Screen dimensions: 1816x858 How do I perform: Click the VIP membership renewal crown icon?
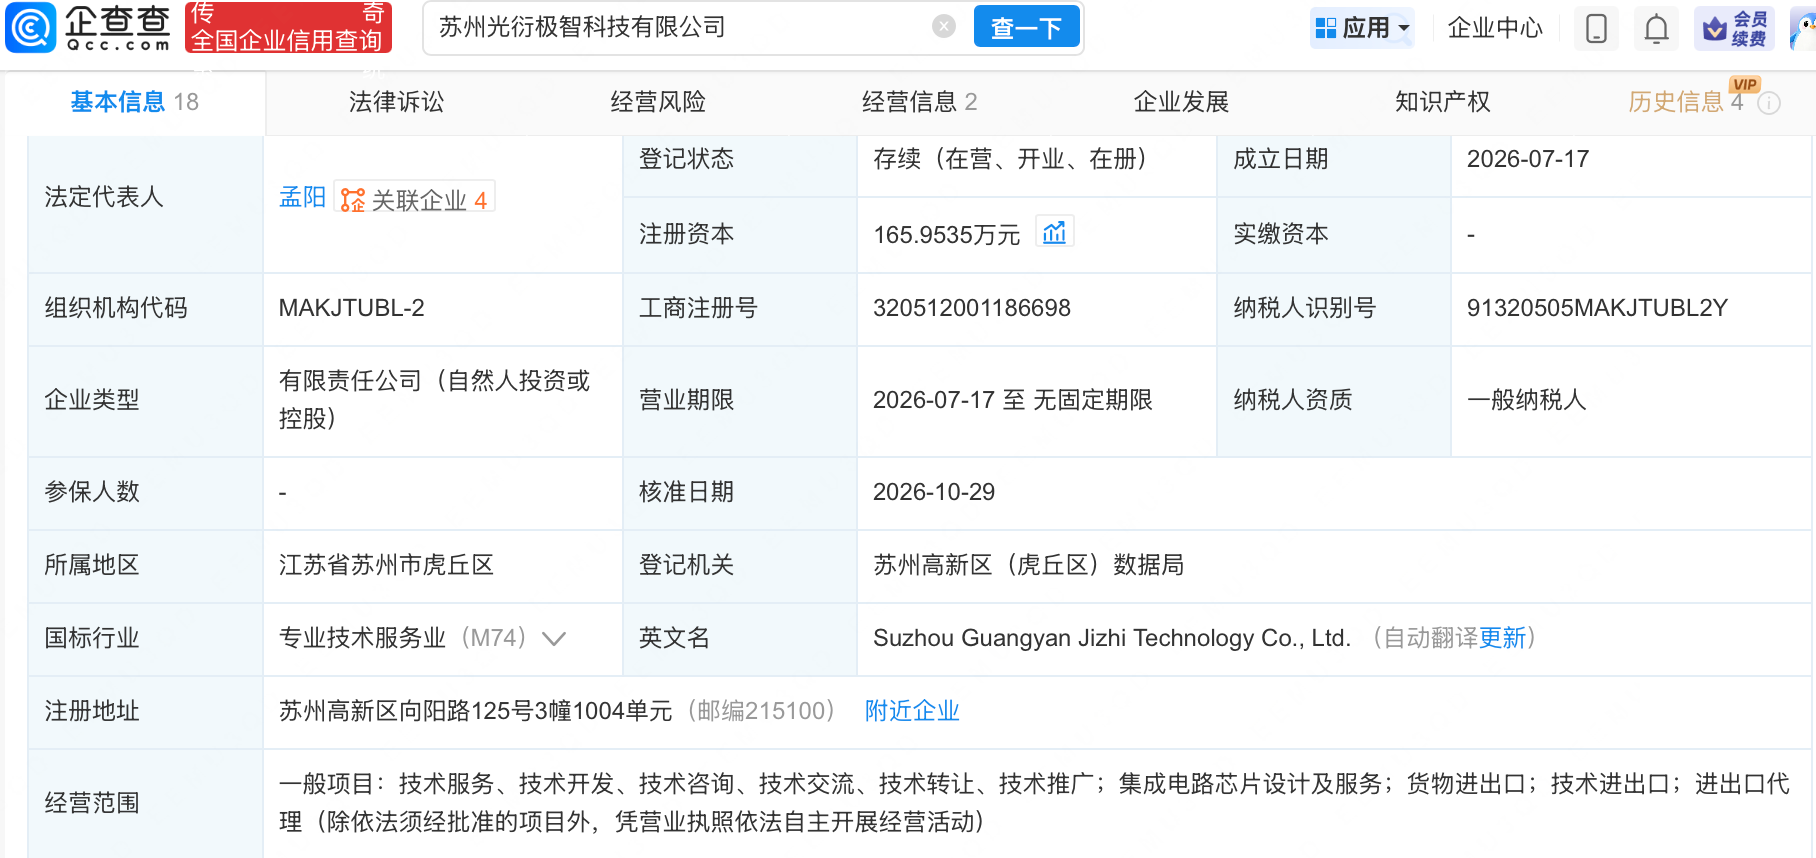point(1735,28)
